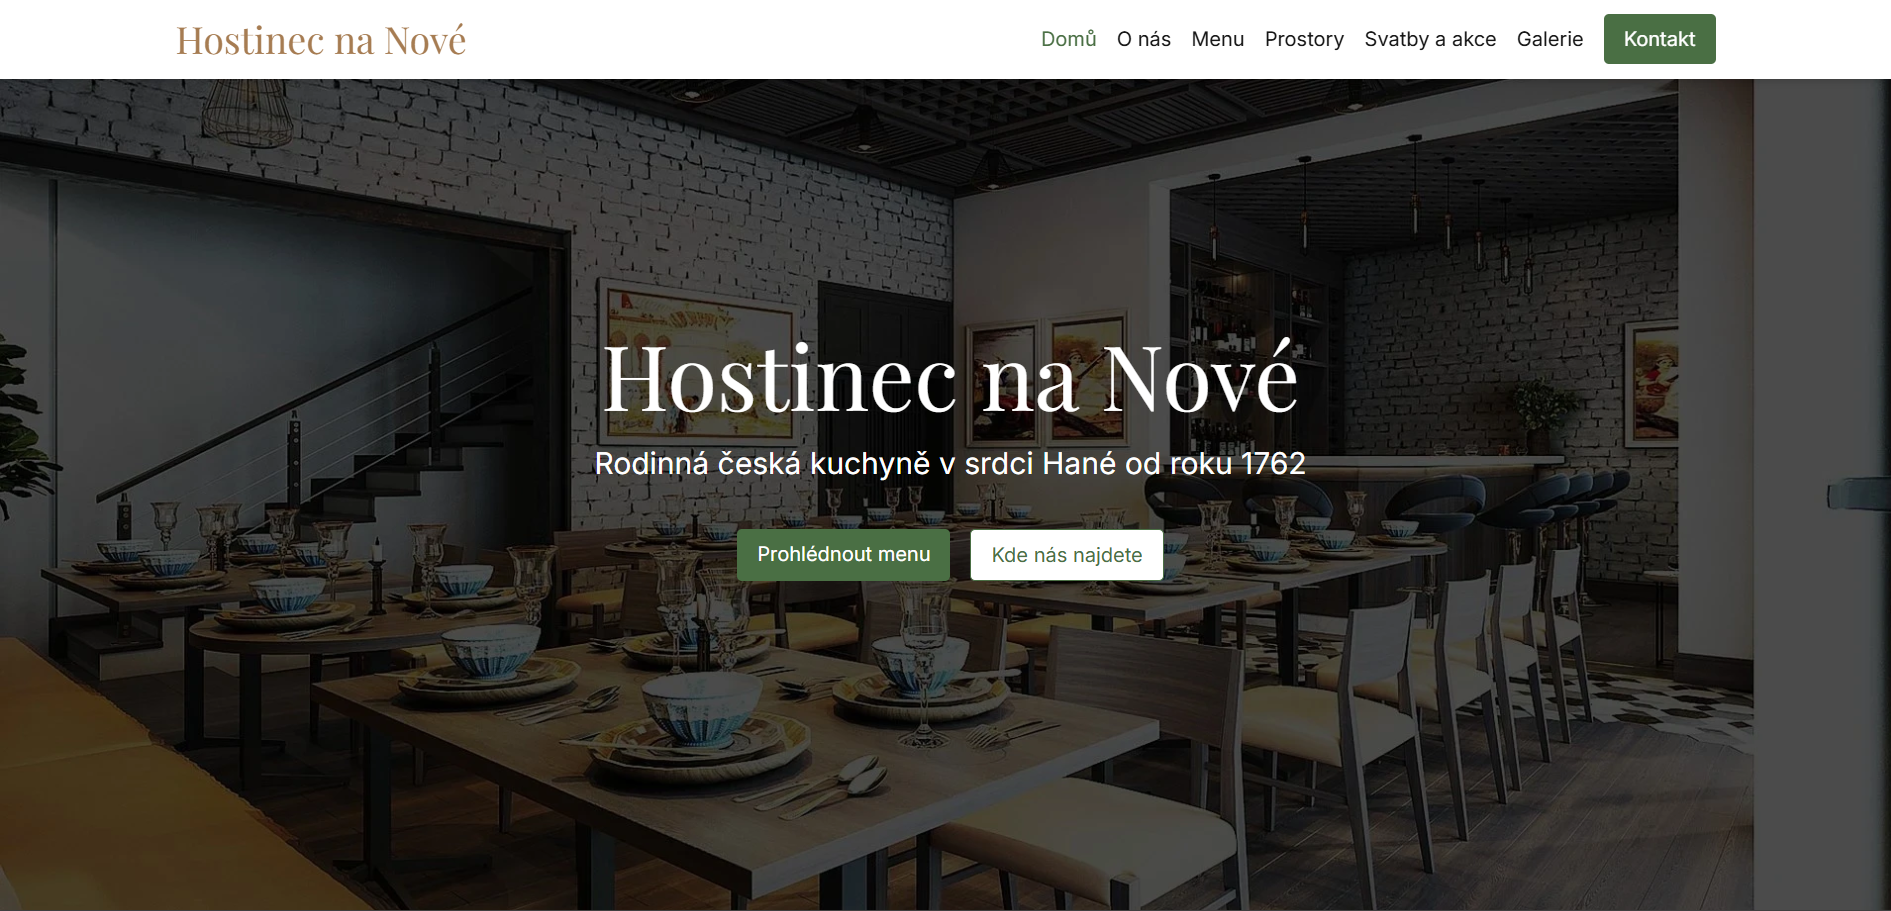Click the Prohlédnout menu button
The height and width of the screenshot is (911, 1891).
pos(843,555)
